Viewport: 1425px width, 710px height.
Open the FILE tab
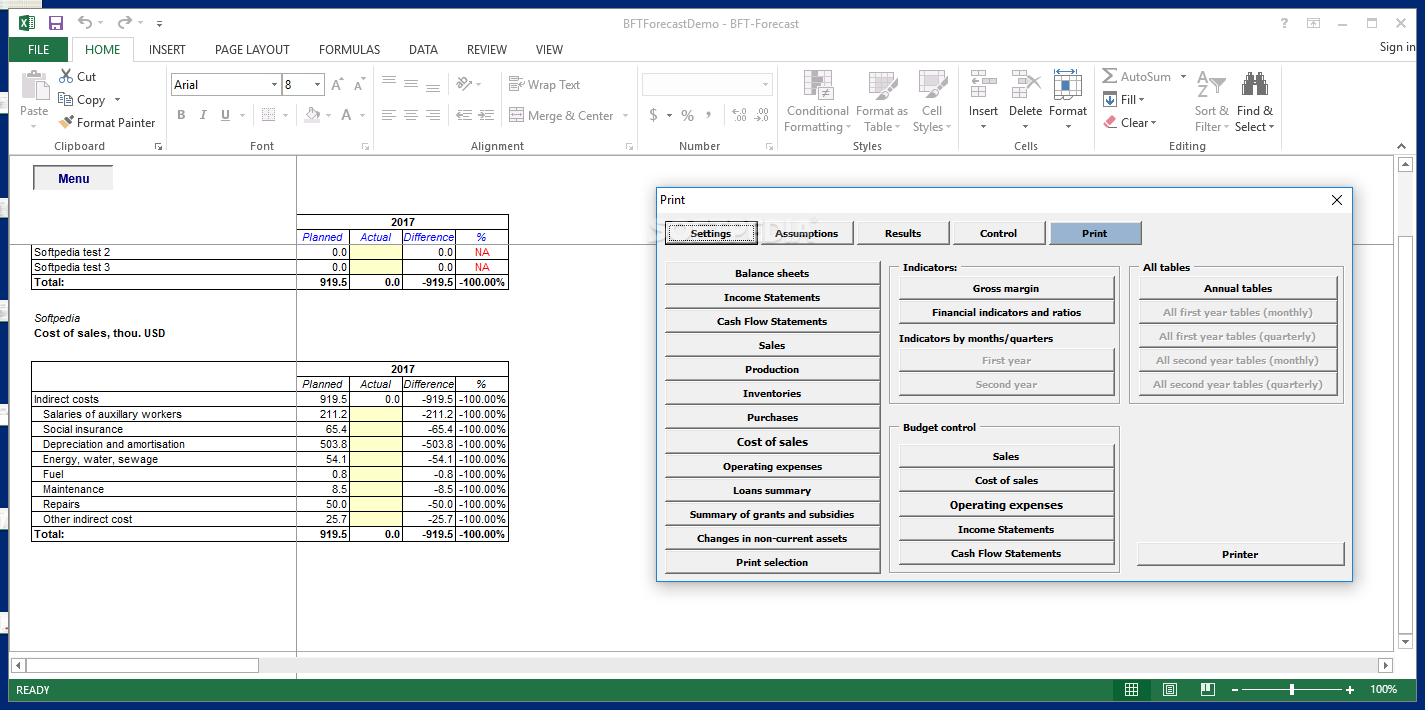tap(39, 49)
